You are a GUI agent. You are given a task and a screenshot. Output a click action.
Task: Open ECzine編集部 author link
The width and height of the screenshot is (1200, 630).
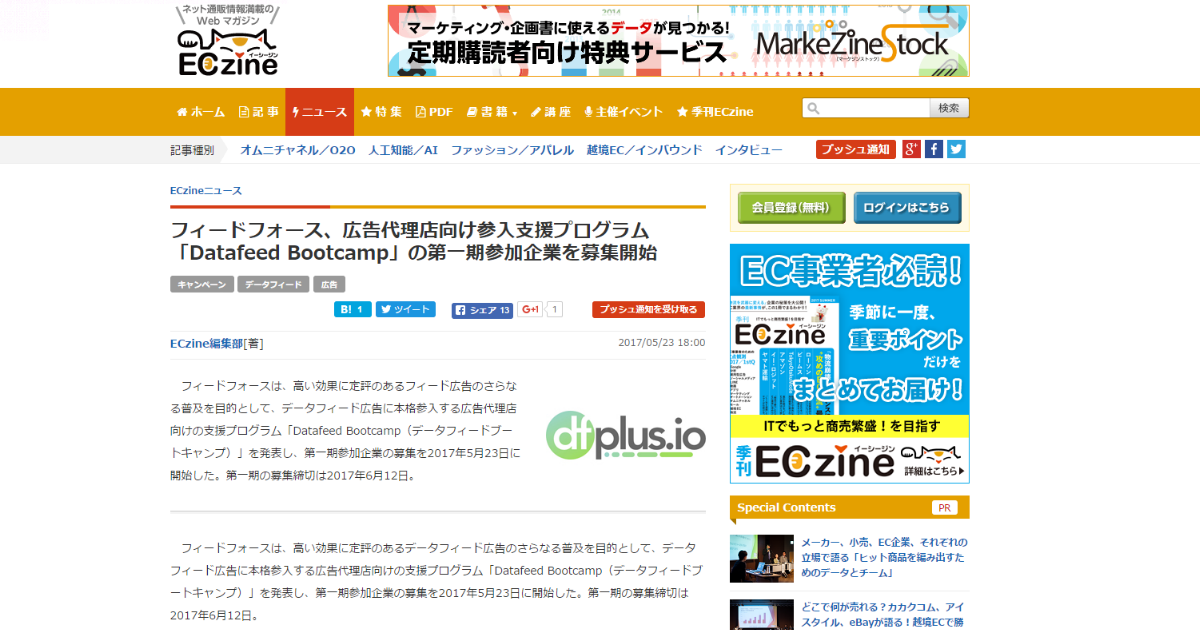[x=207, y=343]
